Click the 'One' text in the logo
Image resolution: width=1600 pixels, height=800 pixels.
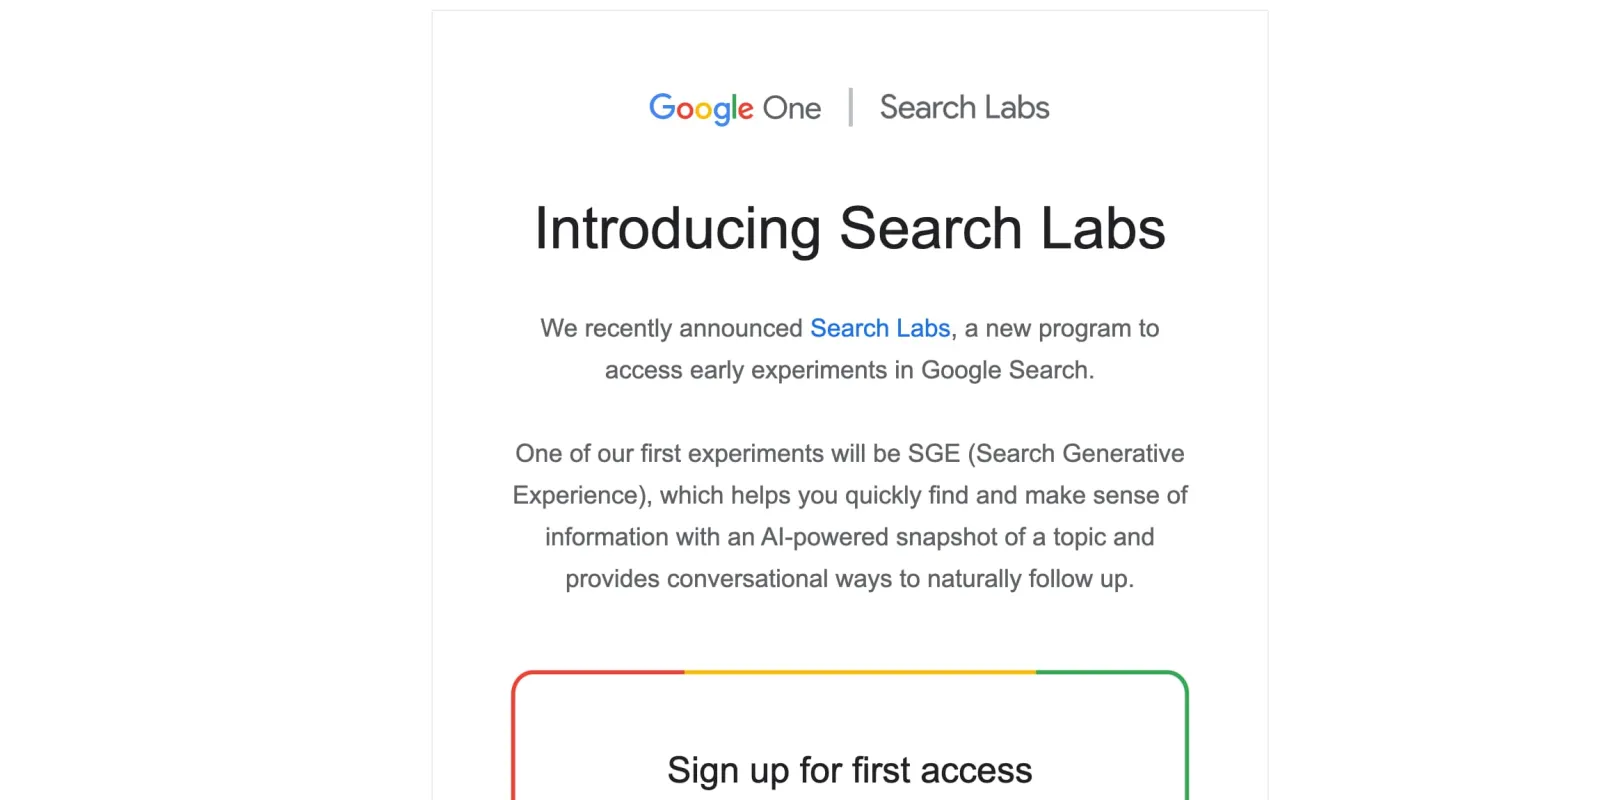(793, 108)
